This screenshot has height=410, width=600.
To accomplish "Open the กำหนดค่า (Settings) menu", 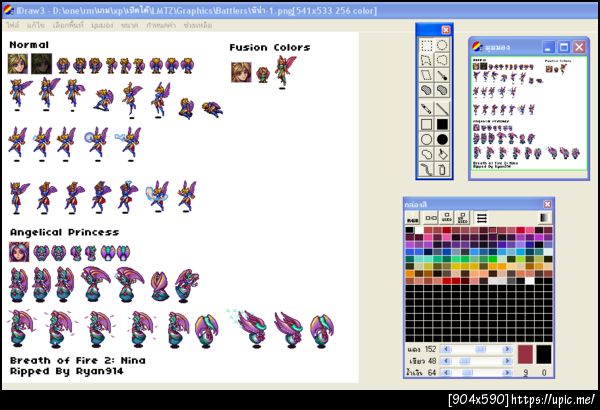I will click(161, 25).
